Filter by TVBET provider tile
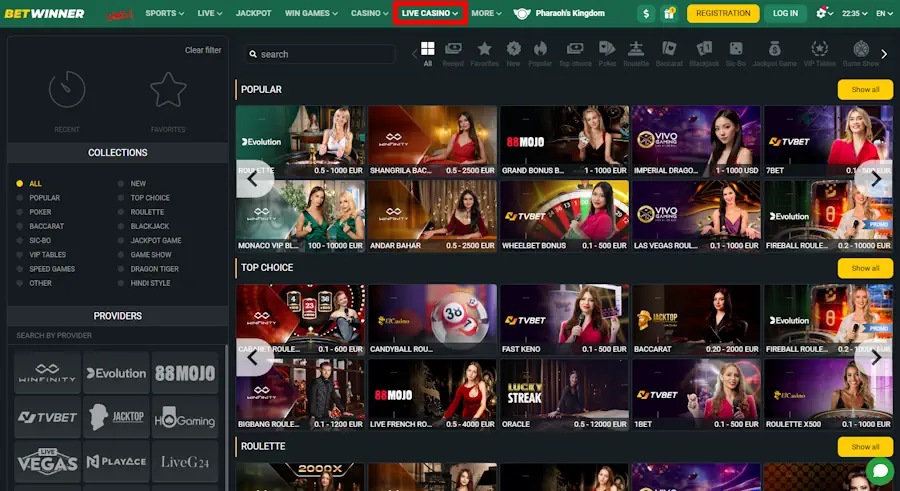The height and width of the screenshot is (491, 900). (x=47, y=417)
